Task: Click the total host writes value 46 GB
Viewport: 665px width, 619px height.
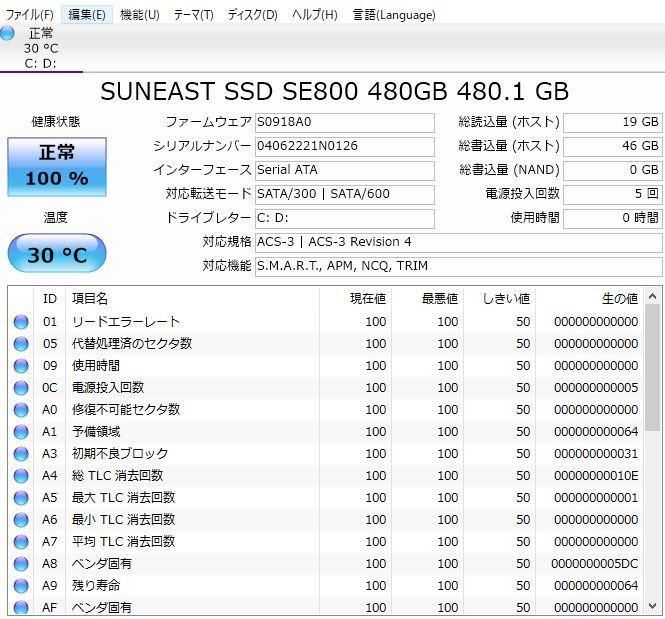Action: coord(612,146)
